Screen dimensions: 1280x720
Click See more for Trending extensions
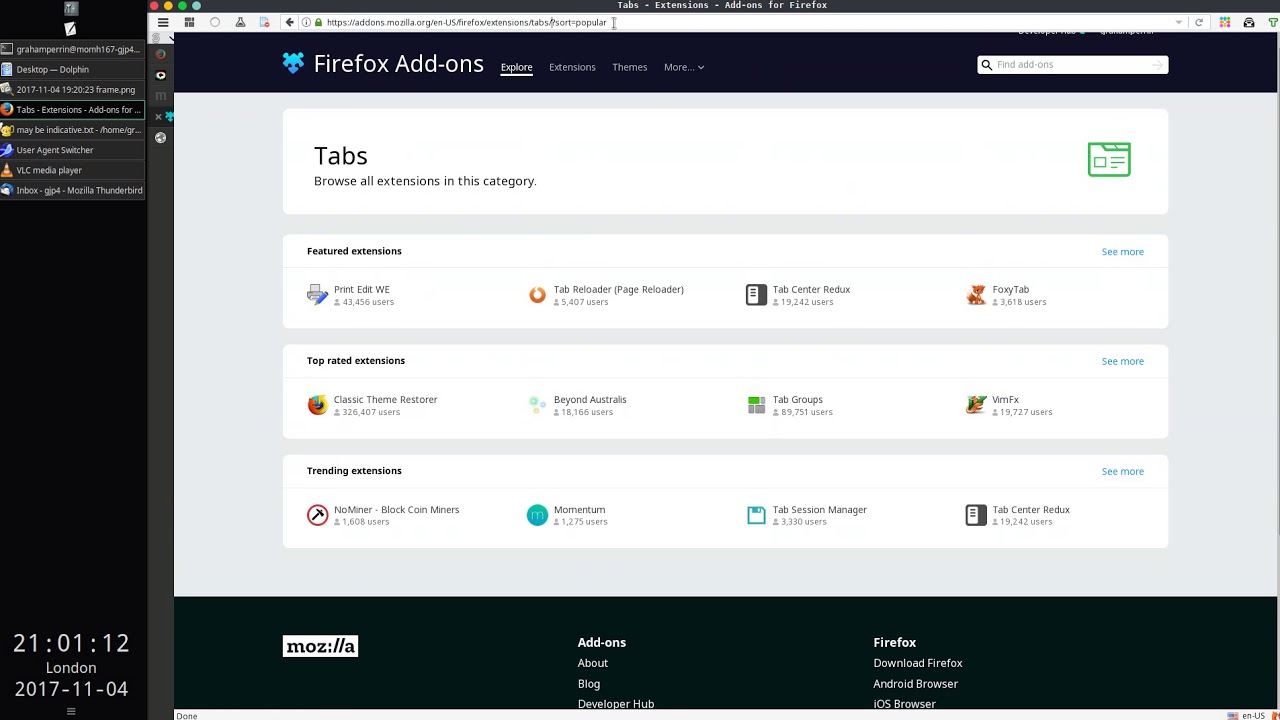[x=1122, y=471]
